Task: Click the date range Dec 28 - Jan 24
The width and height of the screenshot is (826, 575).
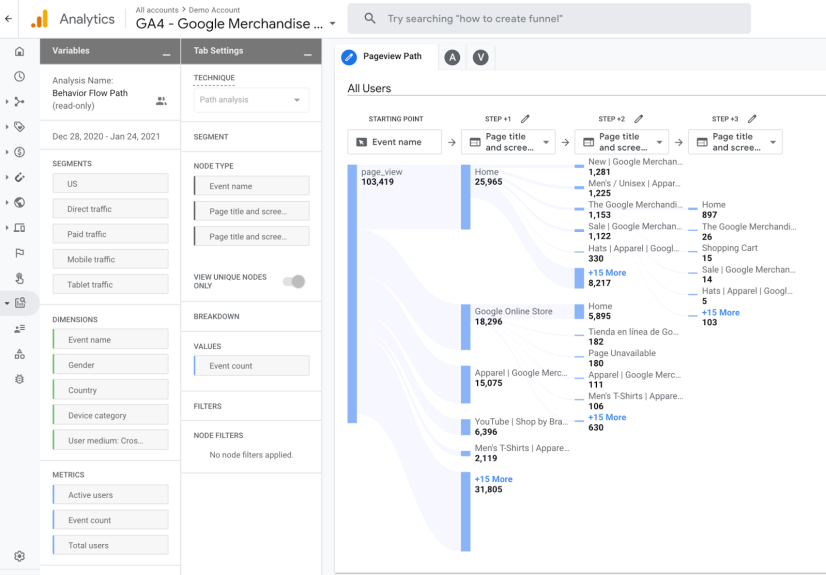Action: 106,136
